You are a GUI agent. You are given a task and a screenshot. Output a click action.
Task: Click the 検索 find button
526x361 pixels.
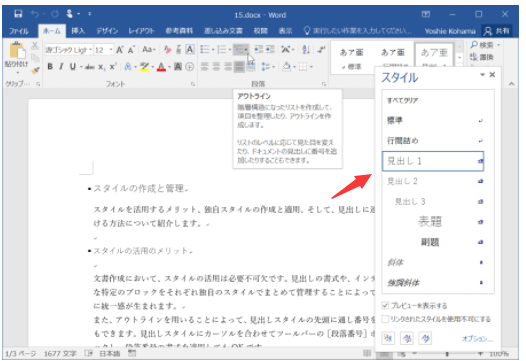pyautogui.click(x=484, y=45)
